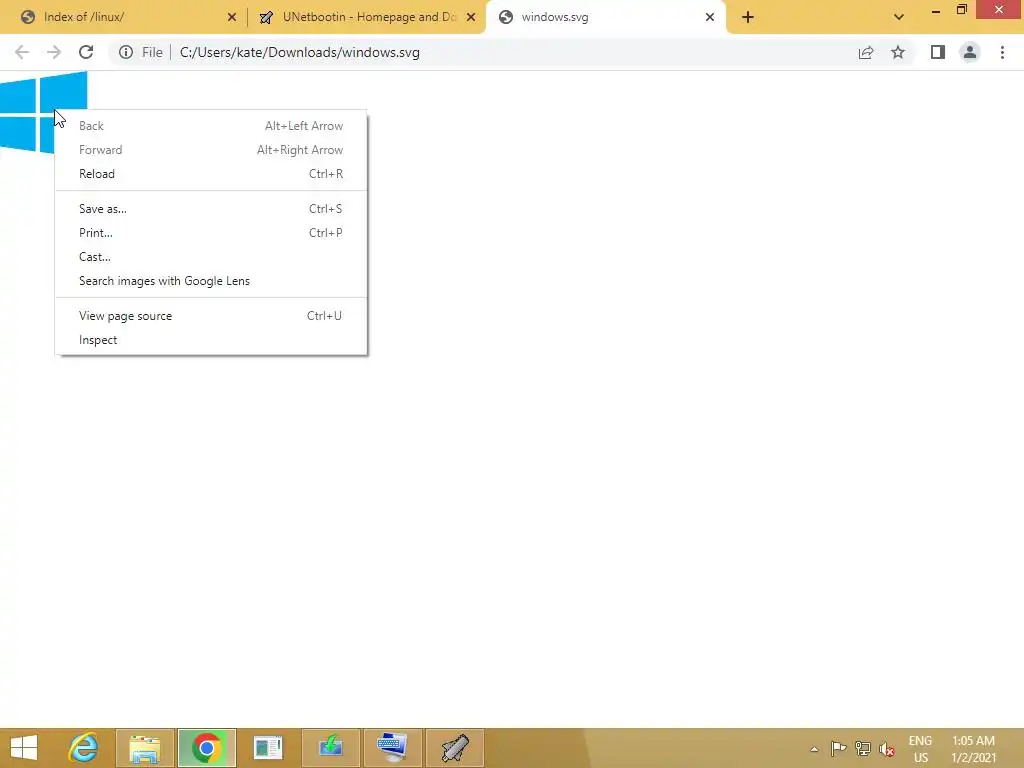This screenshot has width=1024, height=768.
Task: Click the browser Forward arrow button
Action: coord(54,52)
